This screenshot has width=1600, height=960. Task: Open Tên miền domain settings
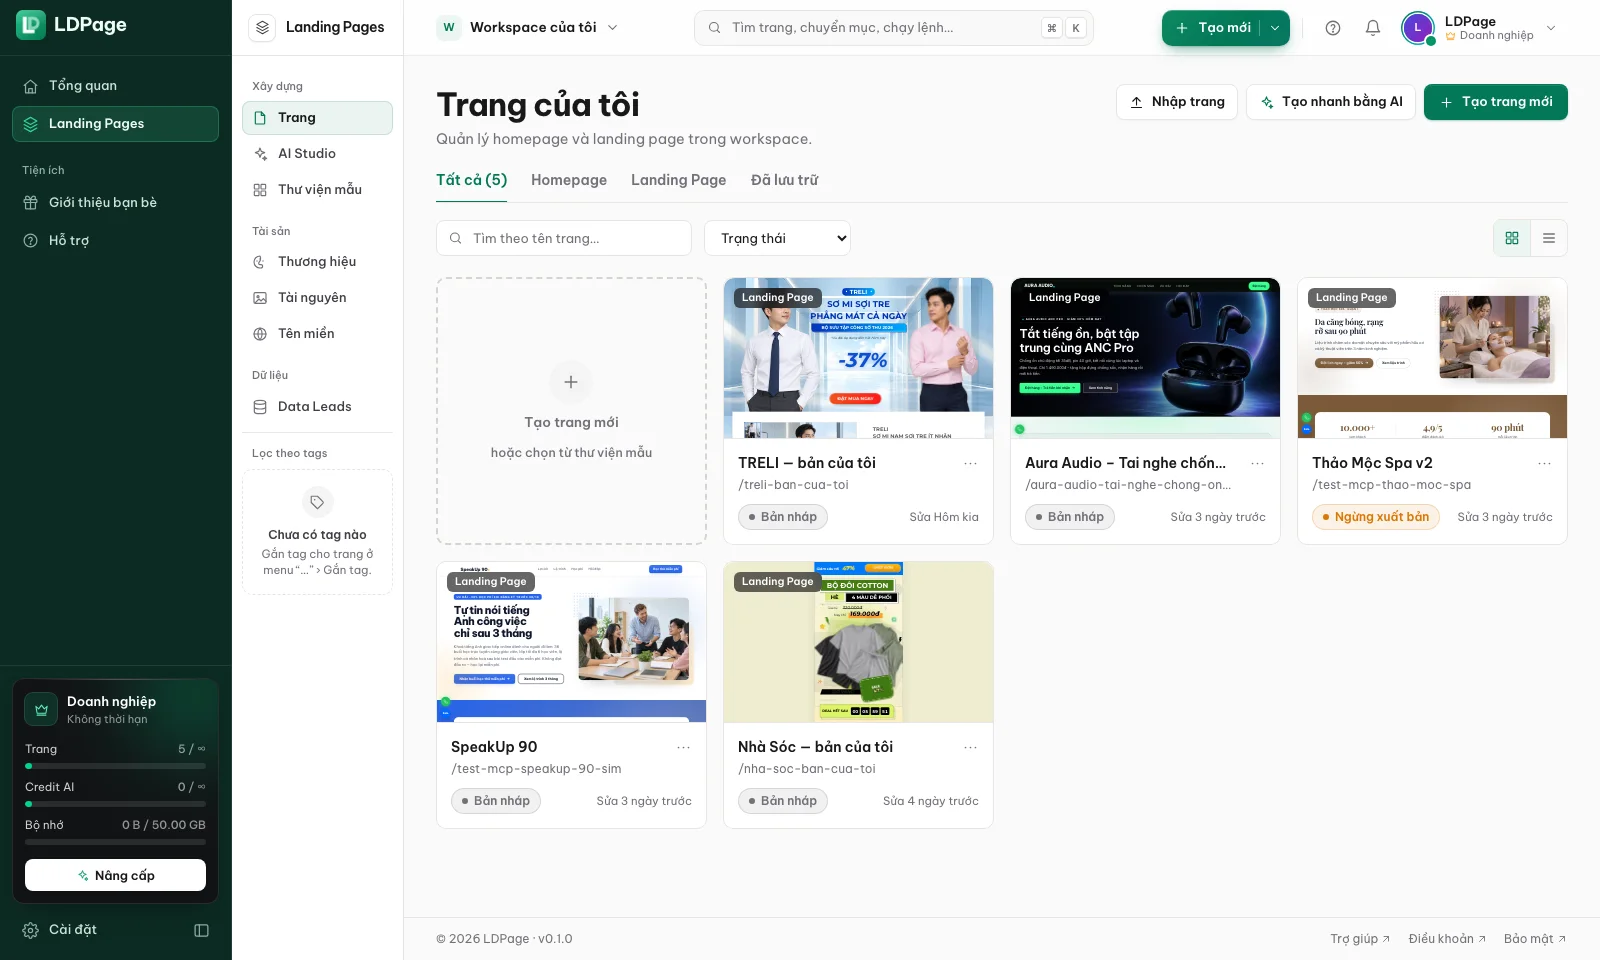click(317, 334)
